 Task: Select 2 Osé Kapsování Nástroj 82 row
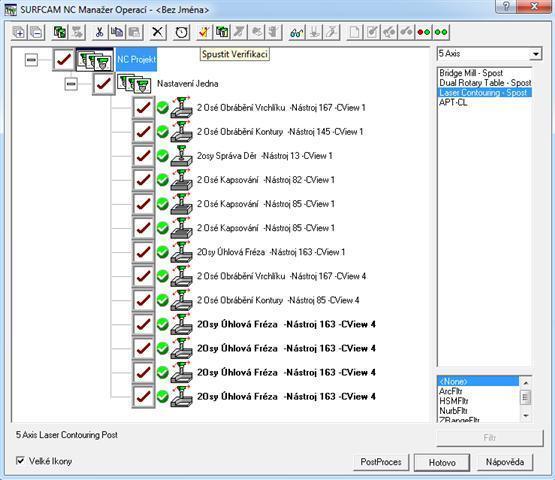pyautogui.click(x=265, y=180)
